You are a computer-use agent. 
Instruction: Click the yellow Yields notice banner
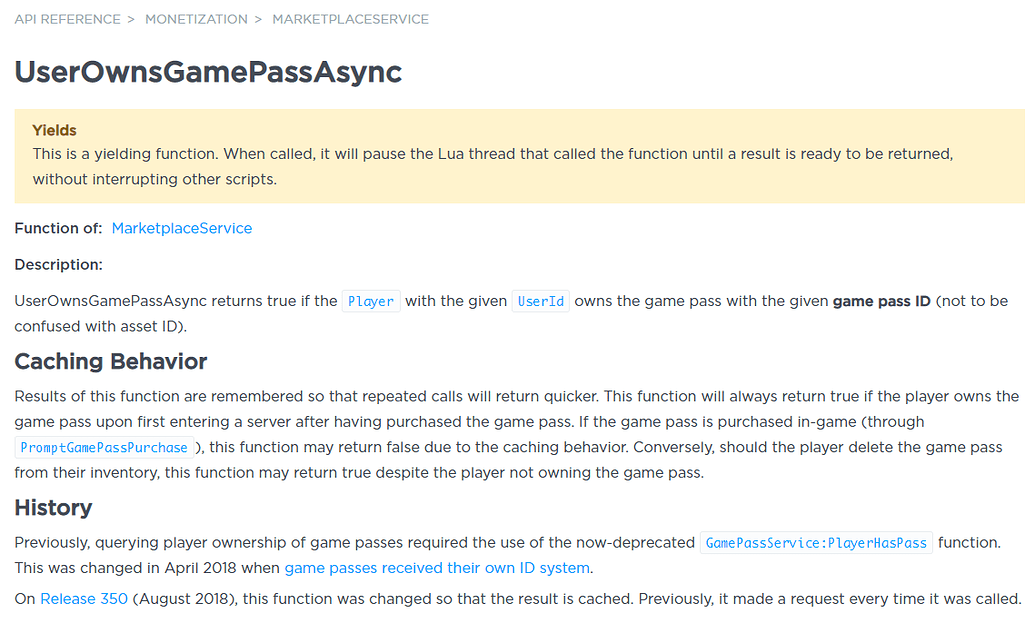pos(517,153)
